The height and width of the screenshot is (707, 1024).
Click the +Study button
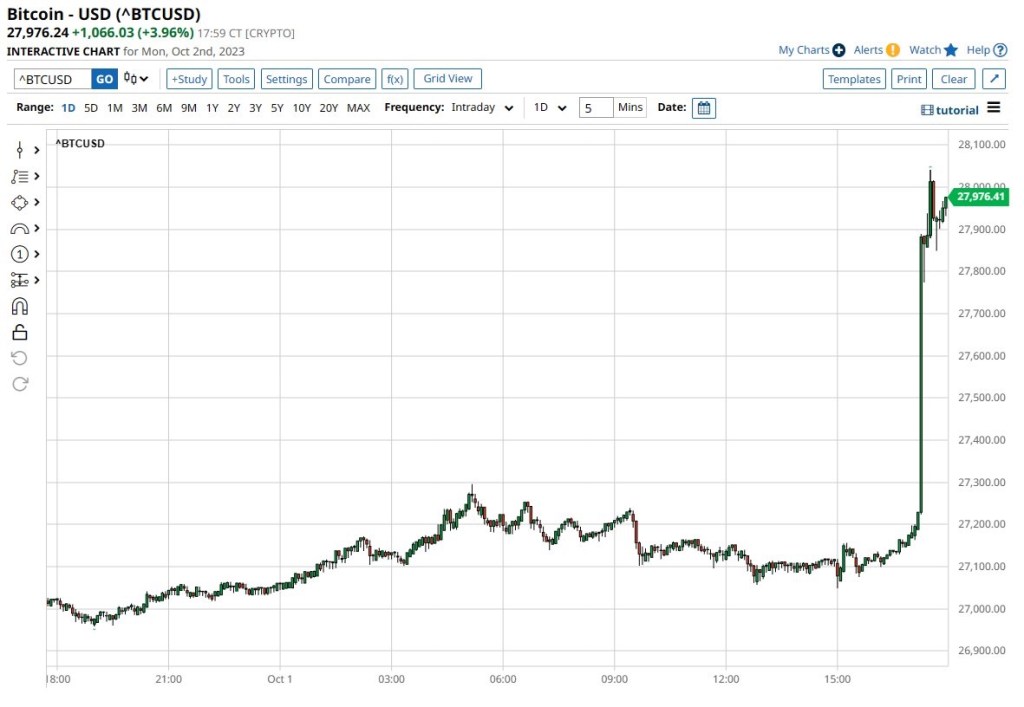point(189,79)
